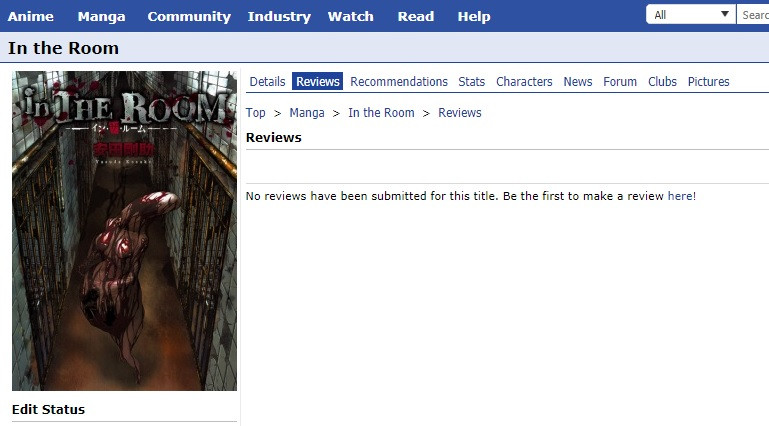Open the Community navigation menu

tap(189, 16)
